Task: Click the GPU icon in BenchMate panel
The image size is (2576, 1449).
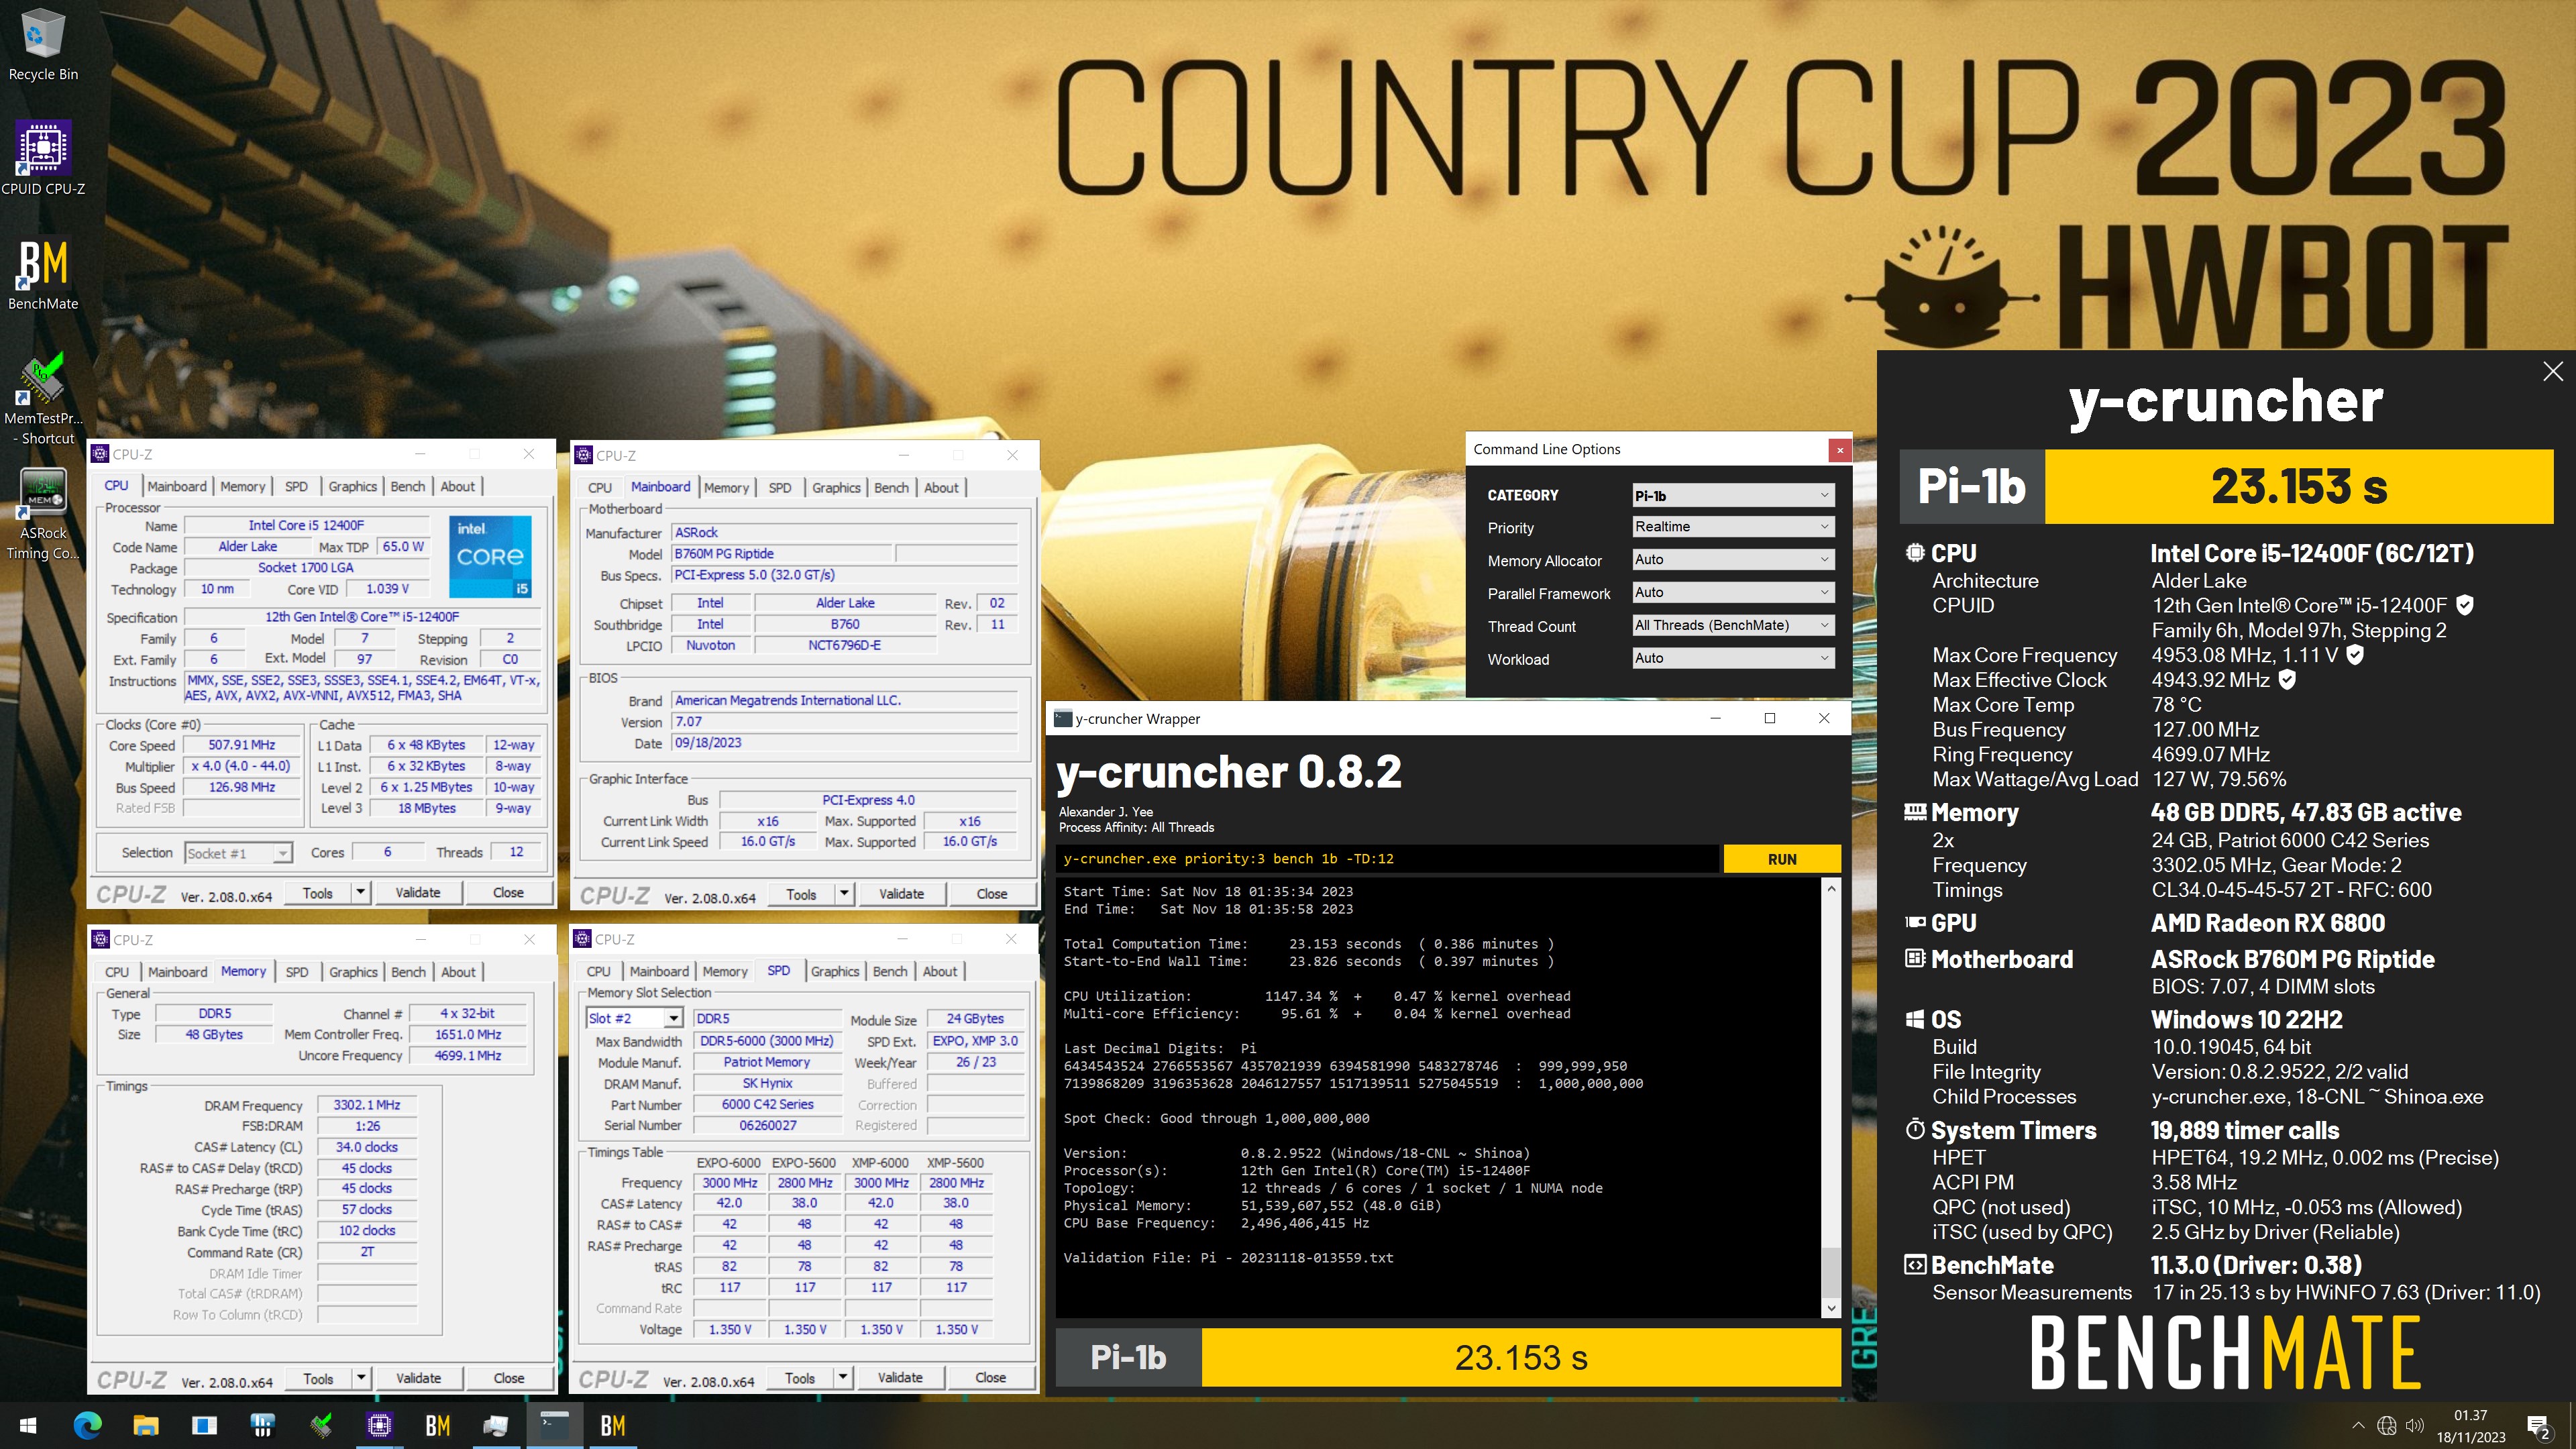Action: click(x=1914, y=922)
